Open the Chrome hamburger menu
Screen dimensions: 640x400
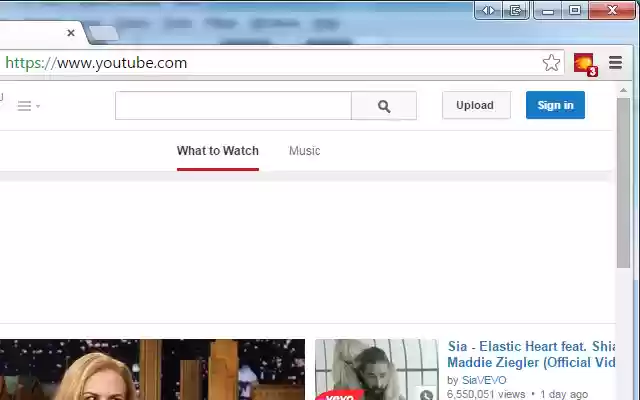pos(616,62)
